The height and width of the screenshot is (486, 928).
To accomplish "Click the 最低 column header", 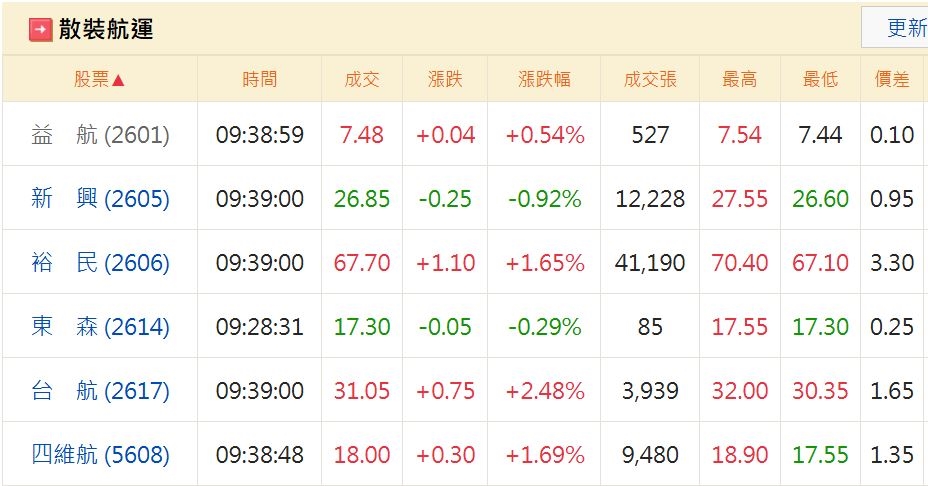I will coord(820,80).
